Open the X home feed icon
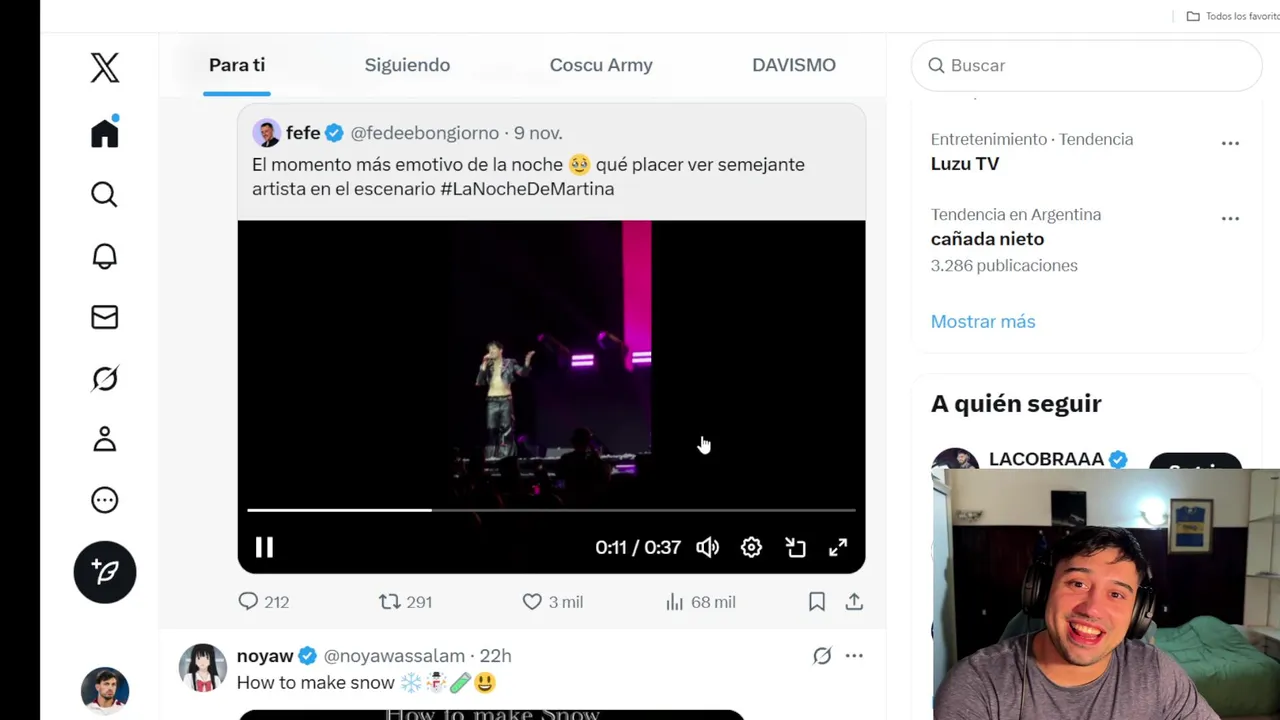 click(105, 133)
